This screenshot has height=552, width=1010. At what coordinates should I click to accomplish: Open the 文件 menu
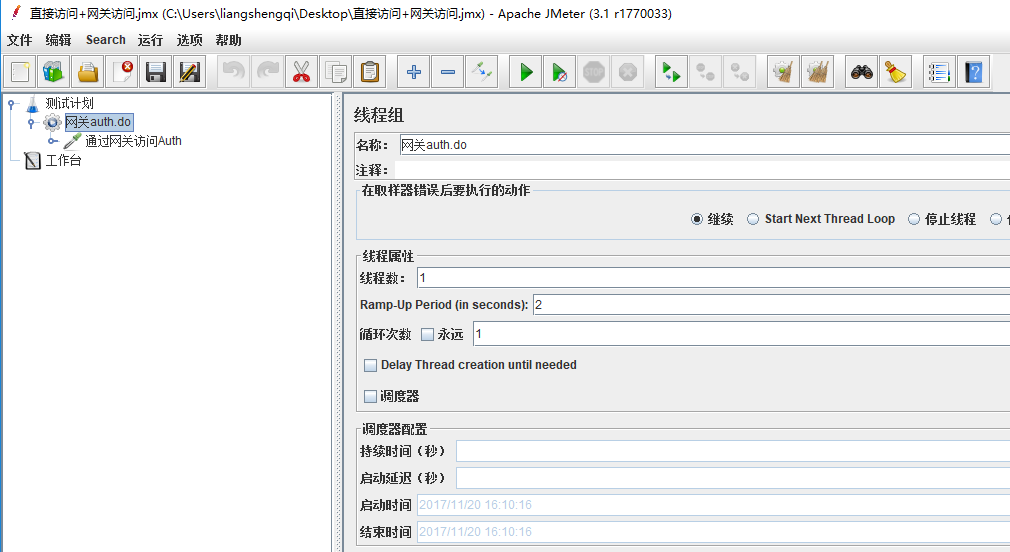[19, 40]
